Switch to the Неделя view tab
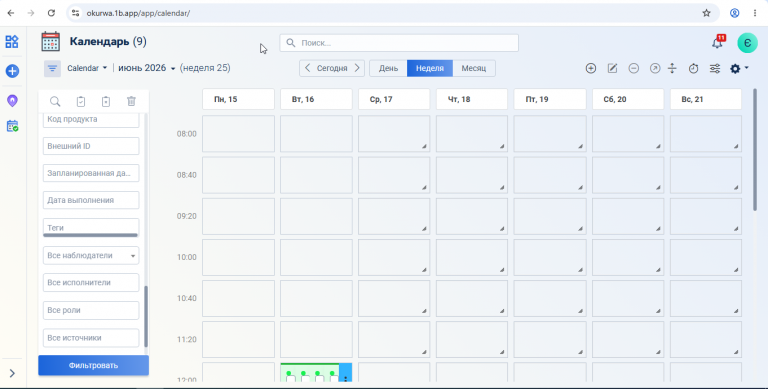768x389 pixels. click(430, 68)
